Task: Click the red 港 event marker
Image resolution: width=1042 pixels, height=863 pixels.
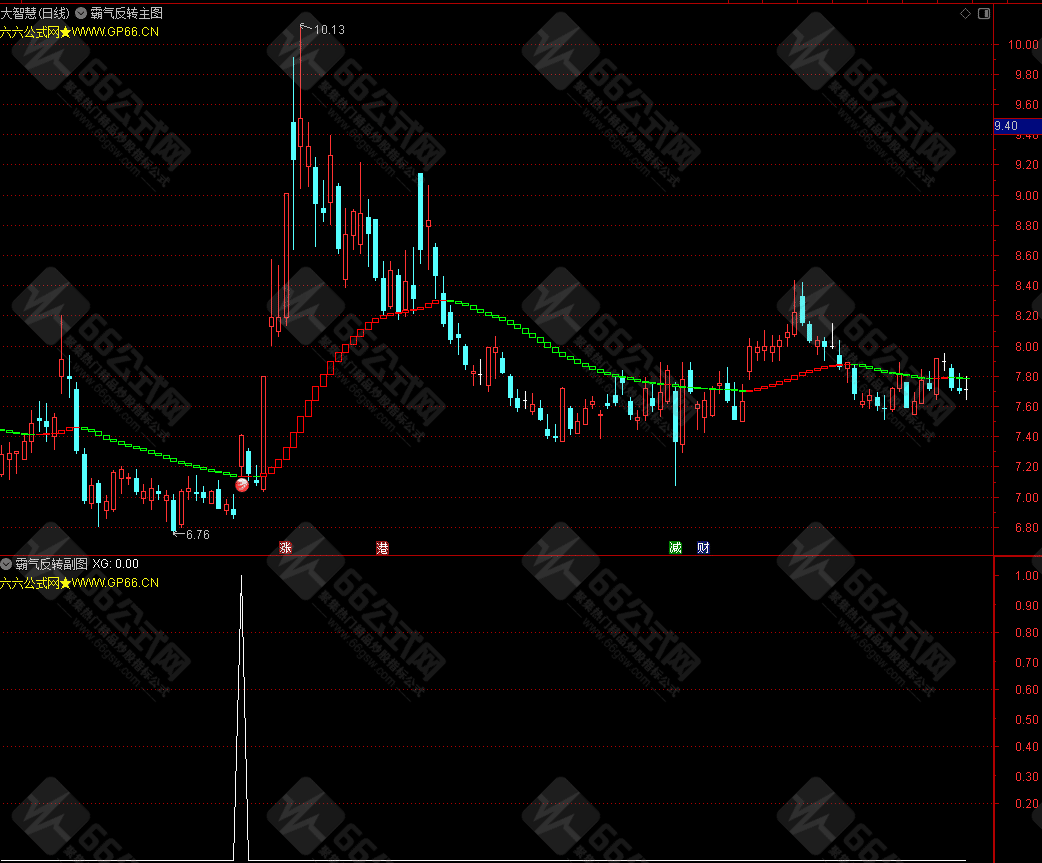Action: pos(382,547)
